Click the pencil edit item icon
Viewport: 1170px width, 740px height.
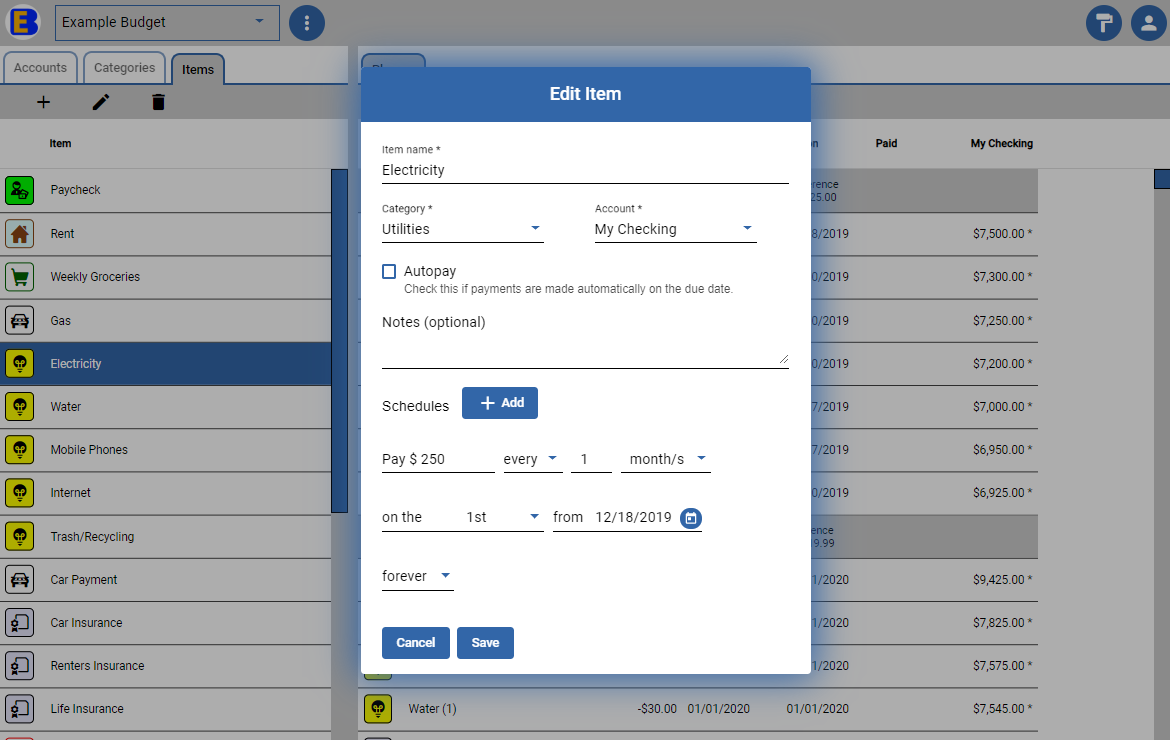[x=101, y=102]
